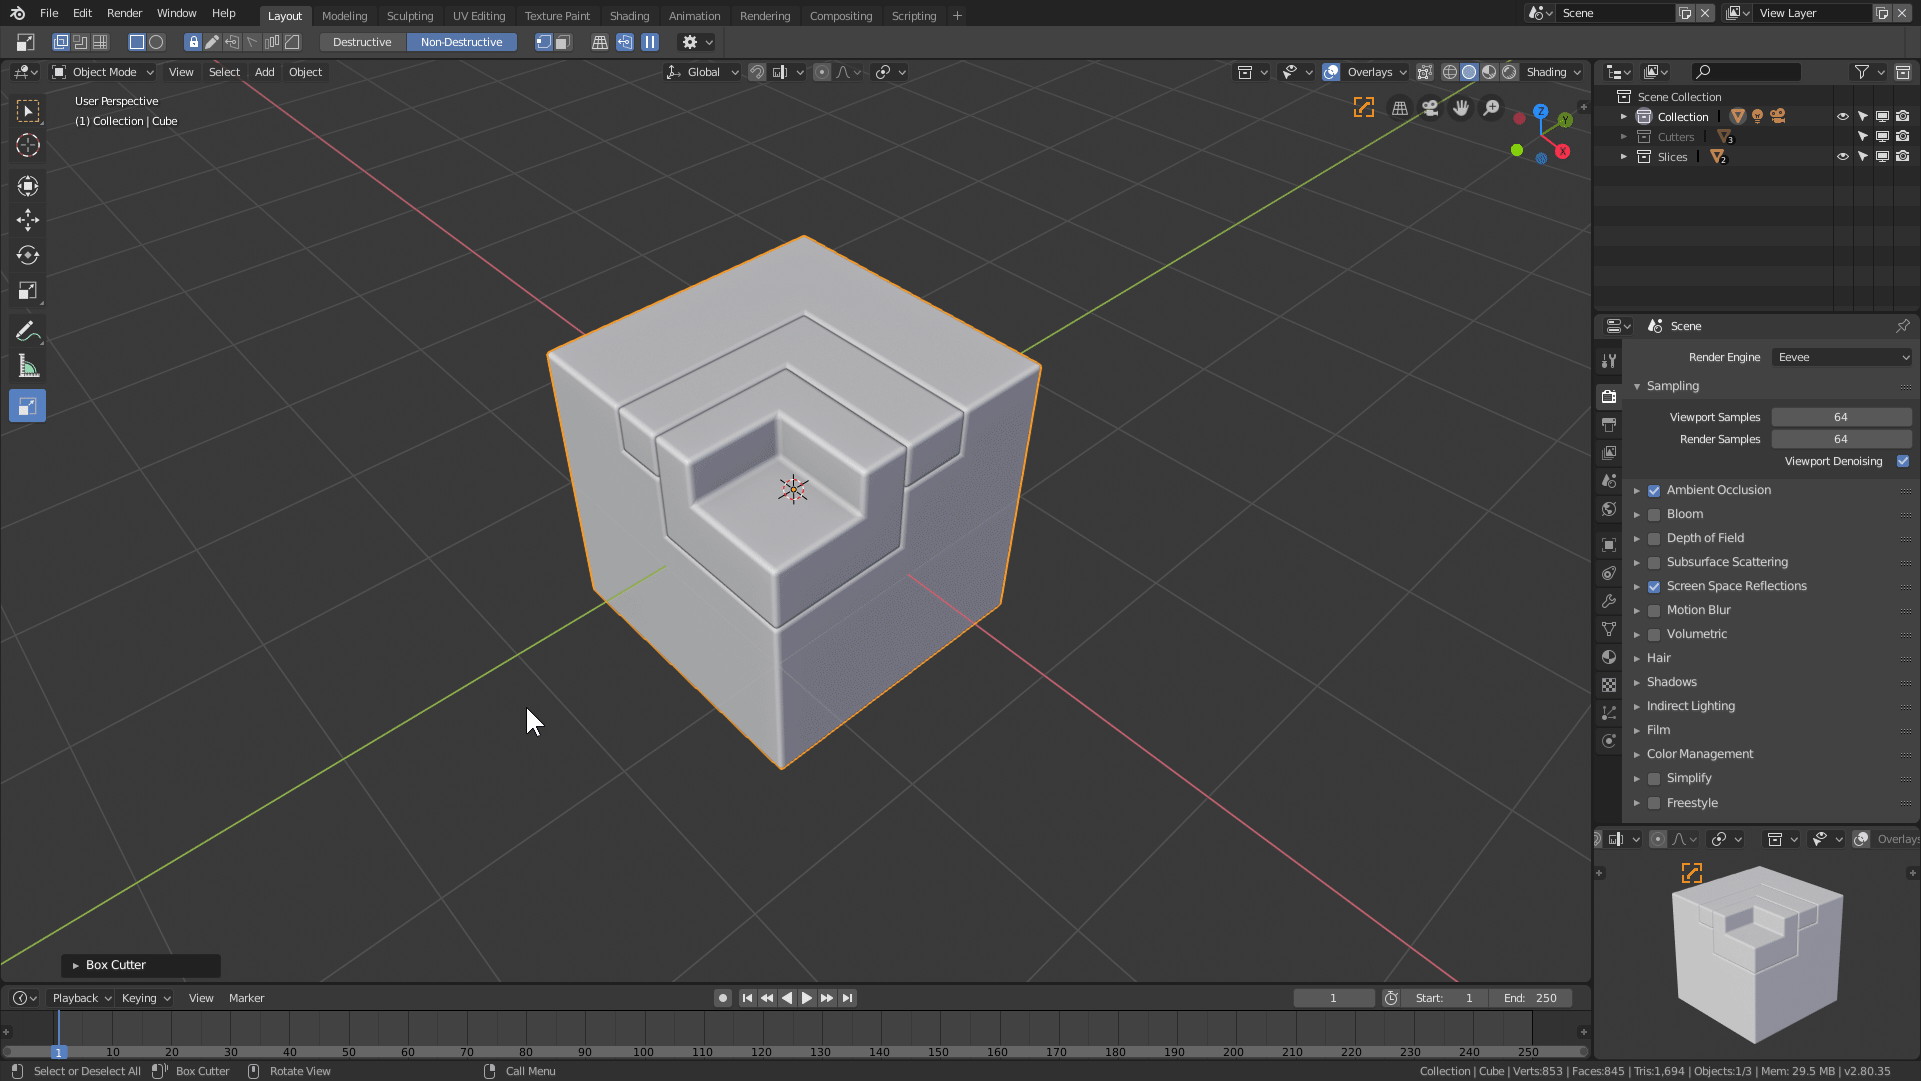Disable Ambient Occlusion checkbox
The image size is (1921, 1081).
click(1654, 490)
